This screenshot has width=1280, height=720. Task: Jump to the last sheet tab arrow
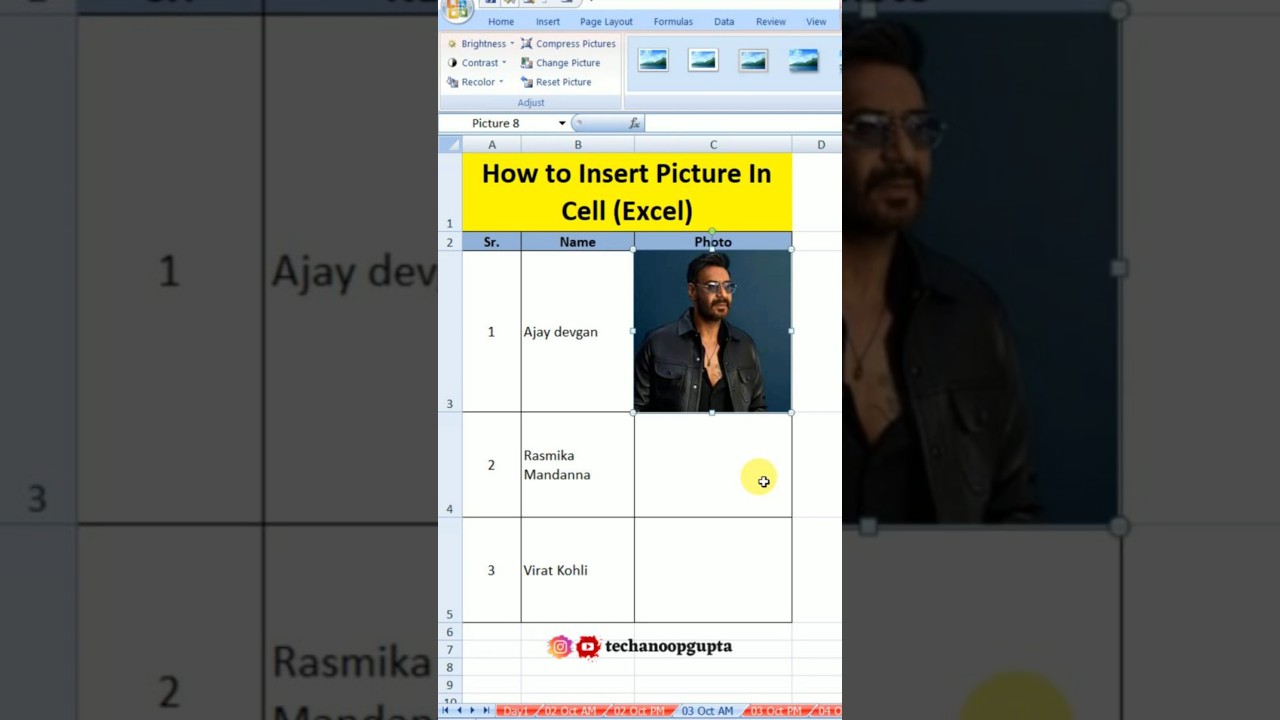(486, 711)
